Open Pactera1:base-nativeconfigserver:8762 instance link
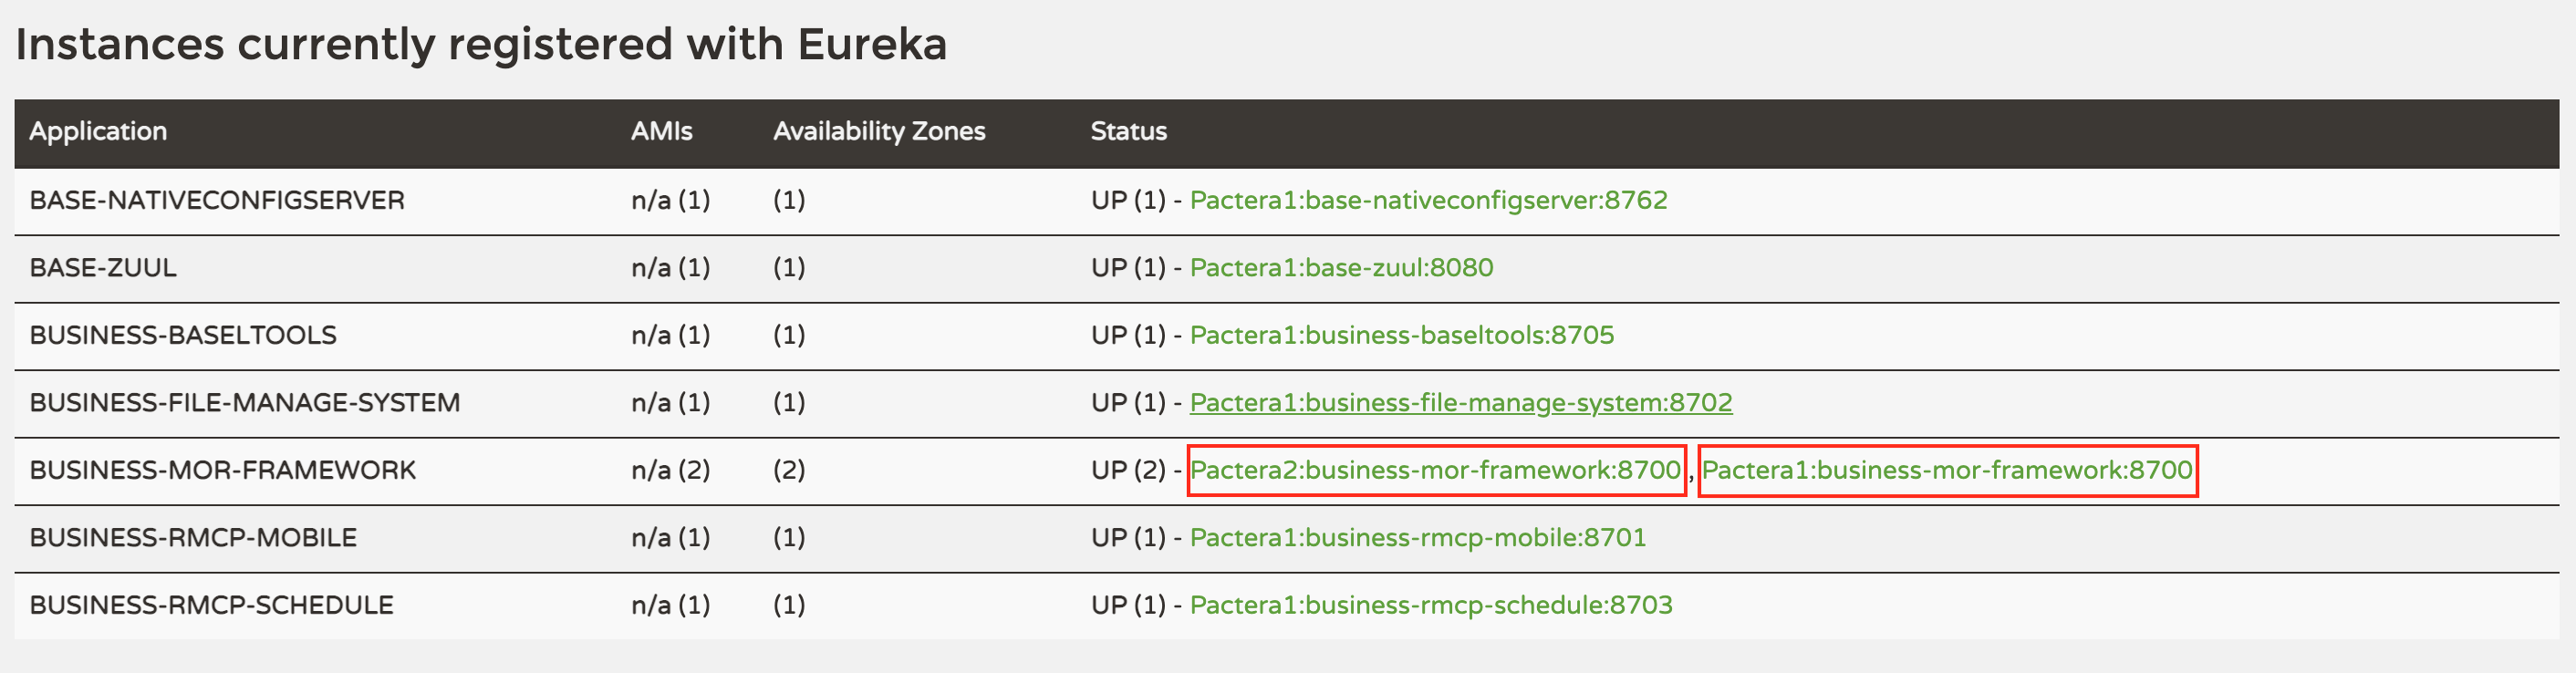 [x=1428, y=200]
